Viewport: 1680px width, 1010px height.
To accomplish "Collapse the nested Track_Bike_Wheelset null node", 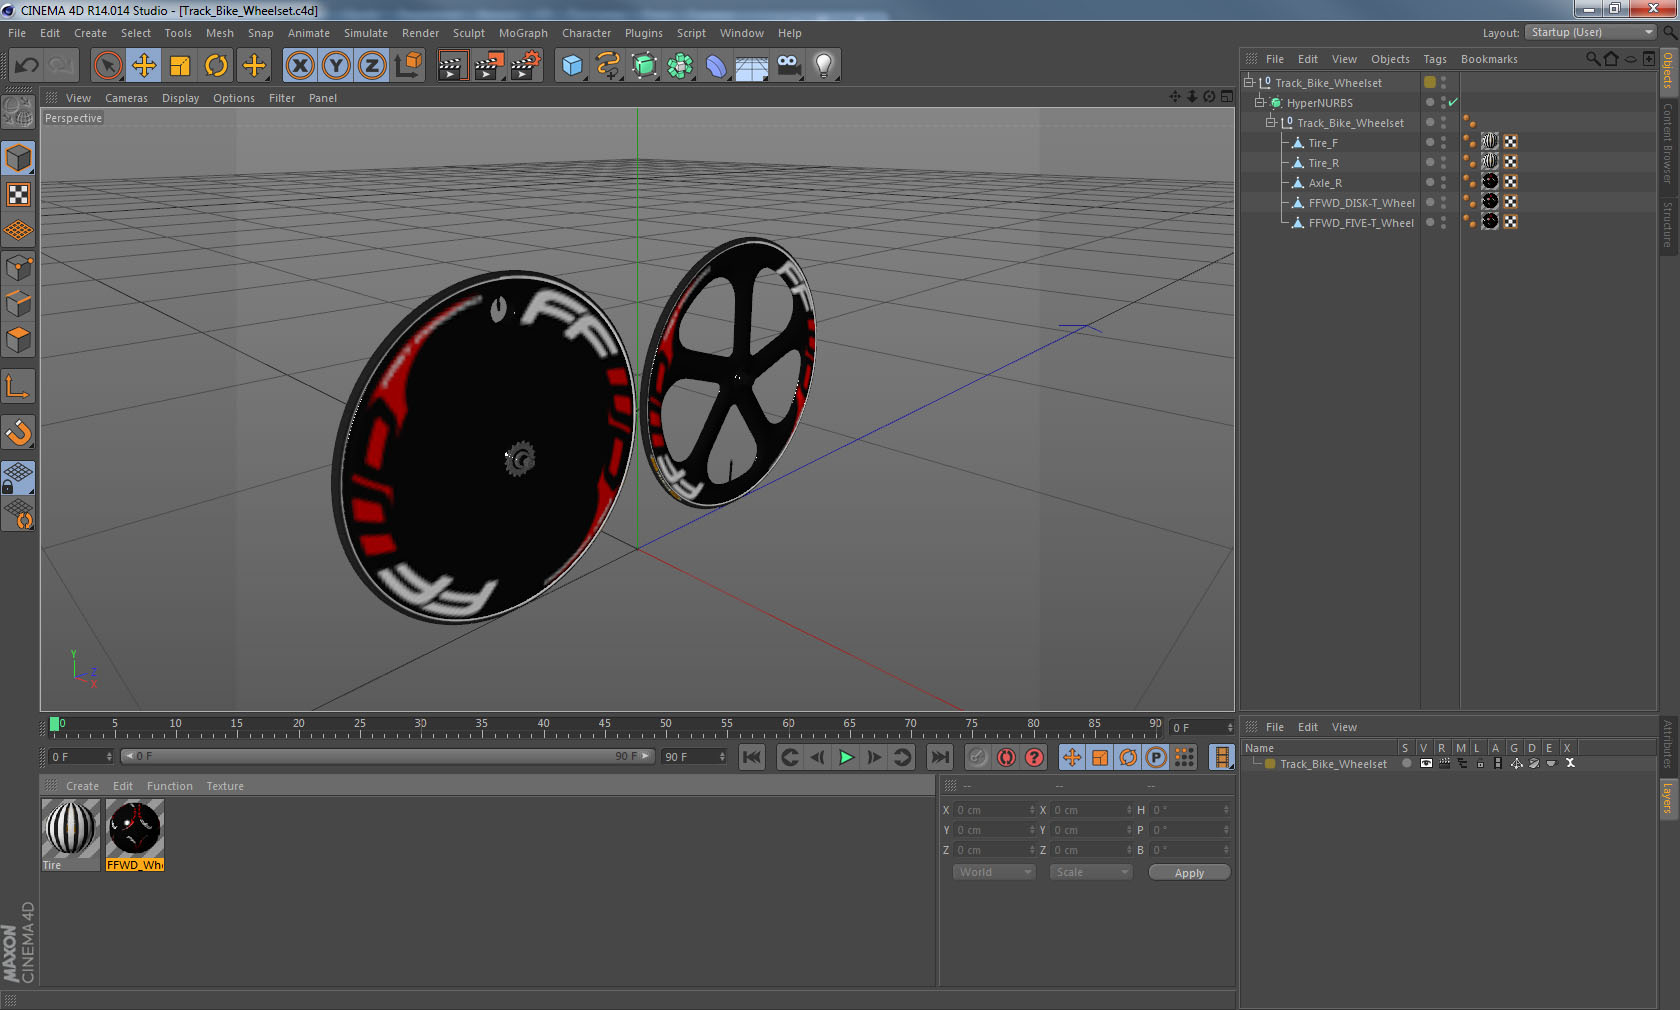I will (x=1271, y=122).
